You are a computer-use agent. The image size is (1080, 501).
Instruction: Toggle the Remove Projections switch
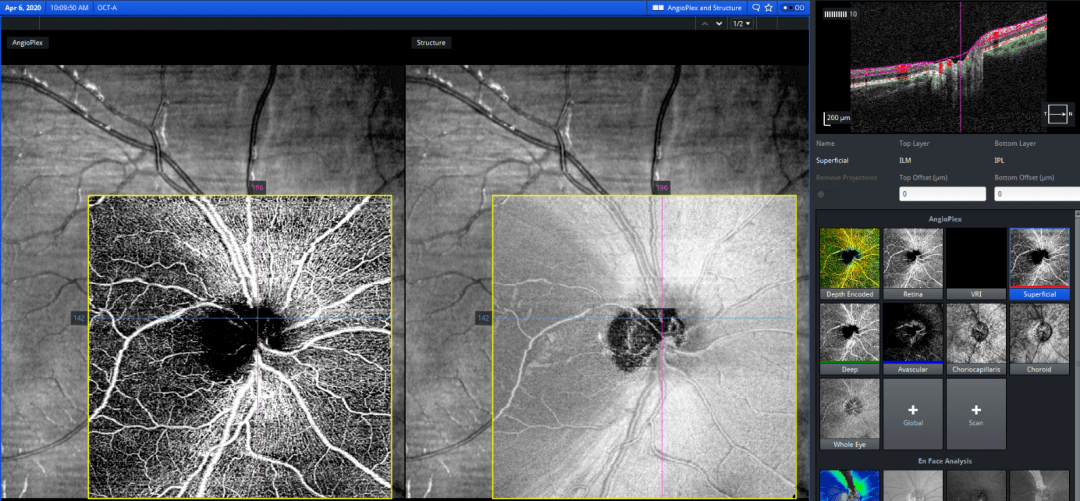[x=823, y=194]
